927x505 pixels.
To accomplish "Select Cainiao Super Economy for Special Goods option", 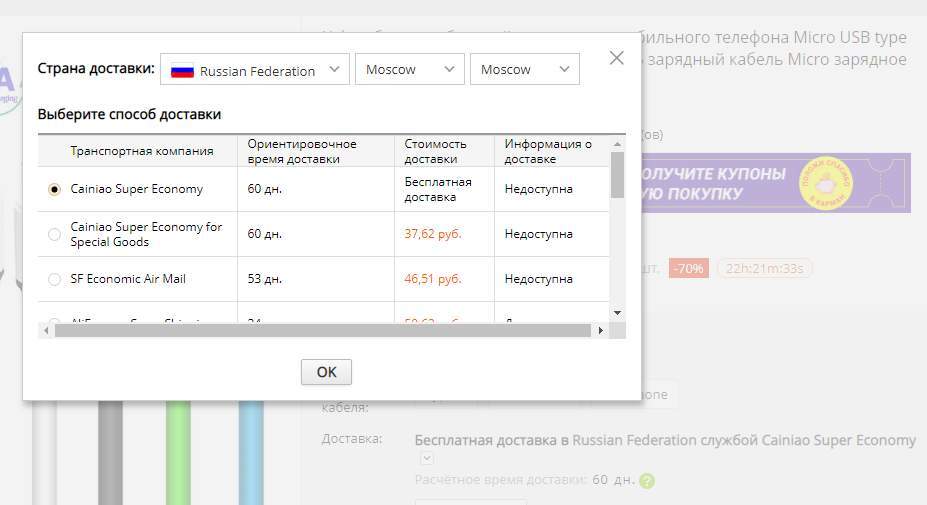I will click(54, 234).
